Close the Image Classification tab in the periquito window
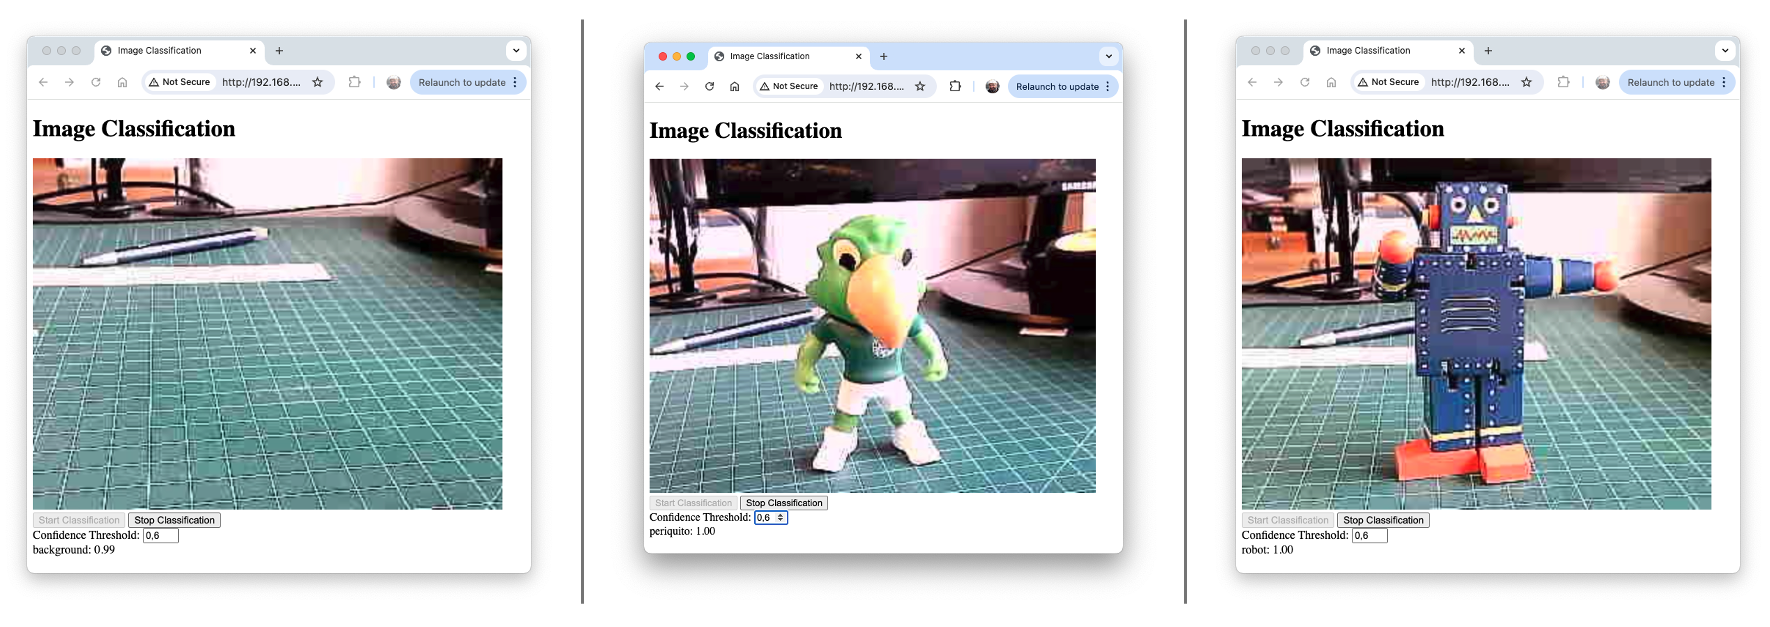Viewport: 1770px width, 627px height. point(858,57)
